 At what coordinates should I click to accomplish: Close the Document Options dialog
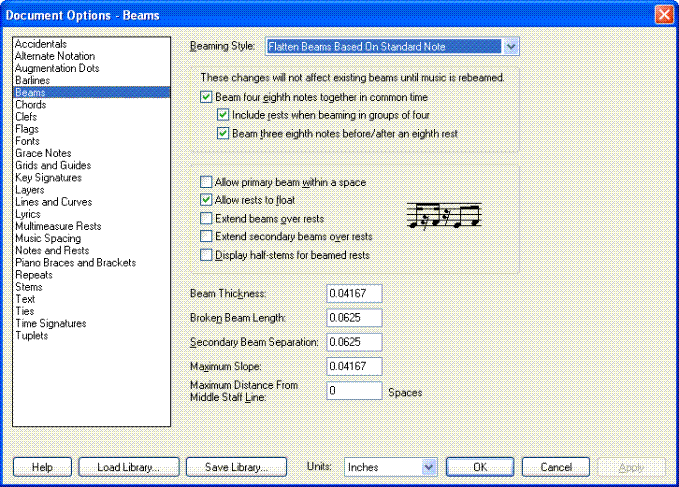(x=663, y=14)
